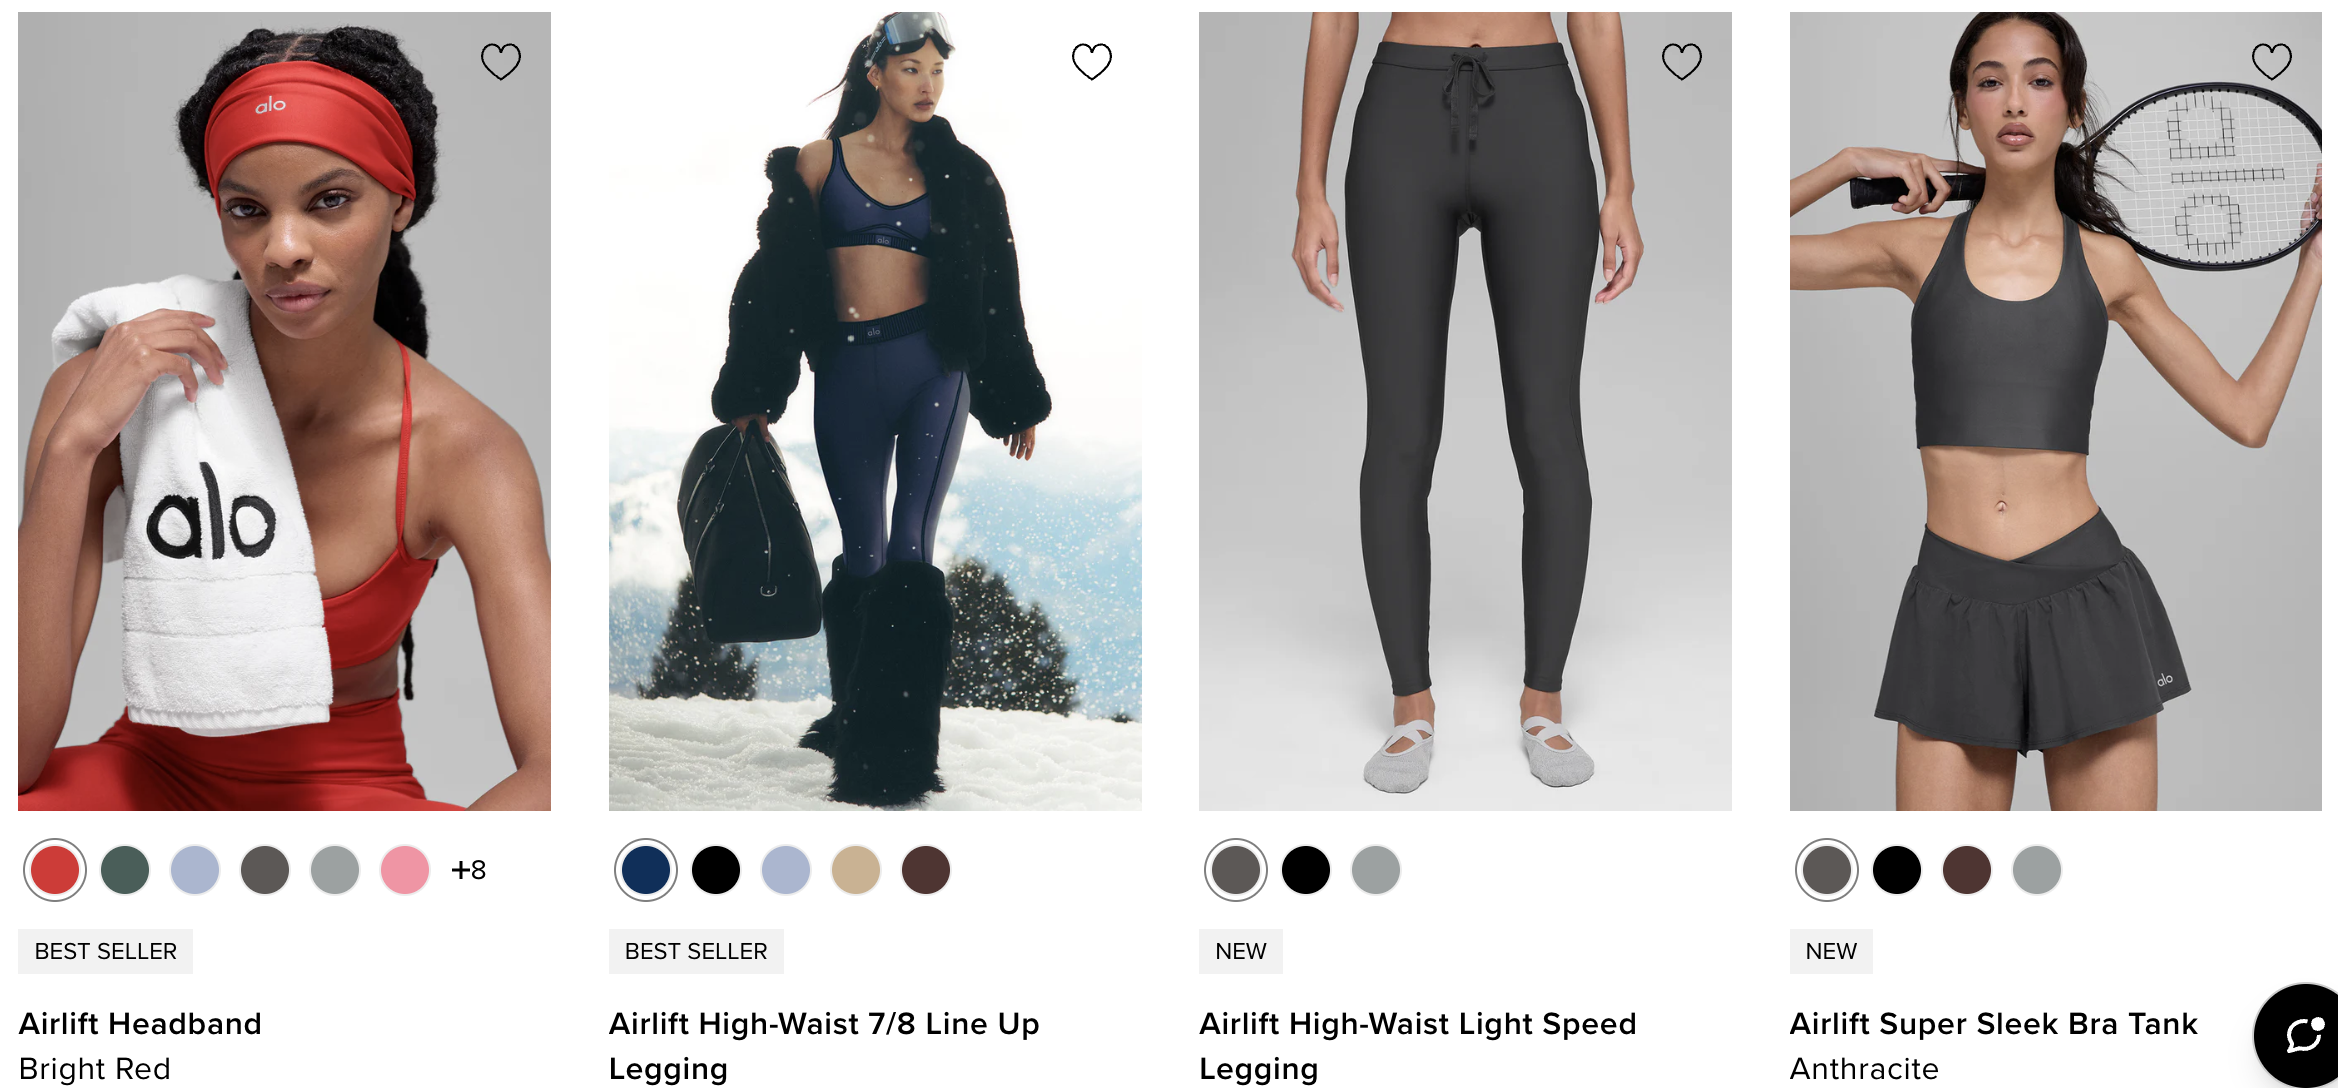
Task: Click heart icon on Light Speed Legging
Action: pyautogui.click(x=1681, y=62)
